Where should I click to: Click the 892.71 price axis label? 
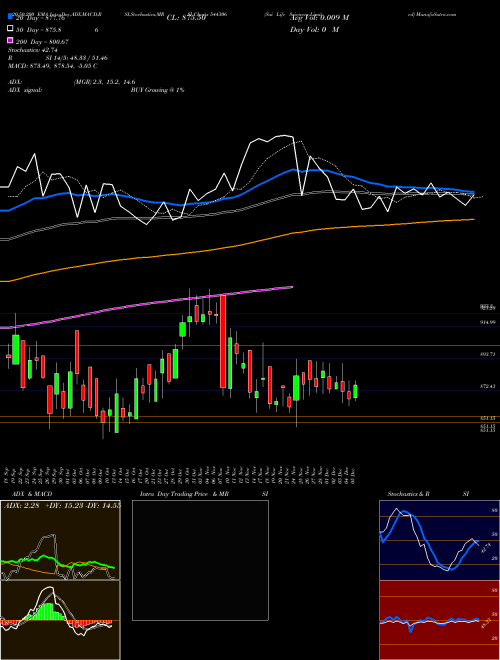(x=488, y=355)
